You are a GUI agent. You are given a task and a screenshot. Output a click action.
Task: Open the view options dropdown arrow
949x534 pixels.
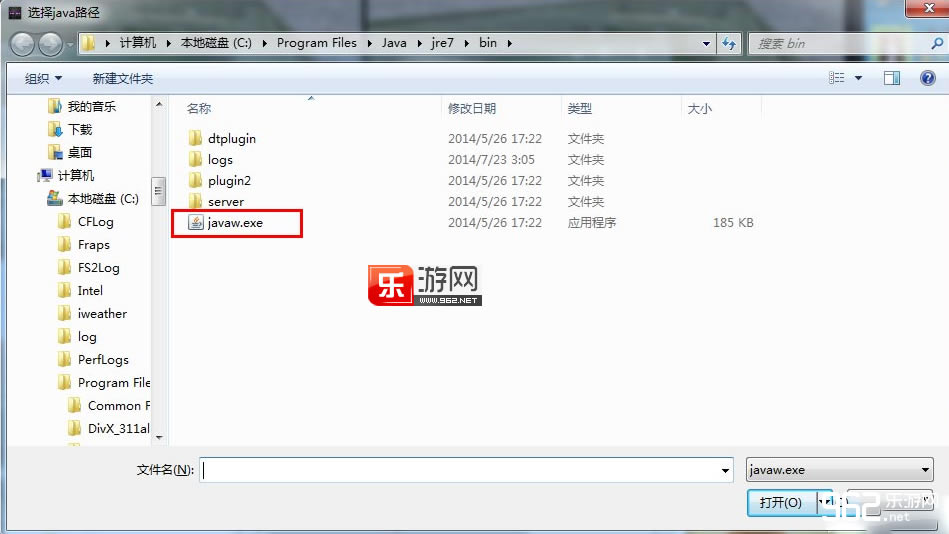coord(858,78)
